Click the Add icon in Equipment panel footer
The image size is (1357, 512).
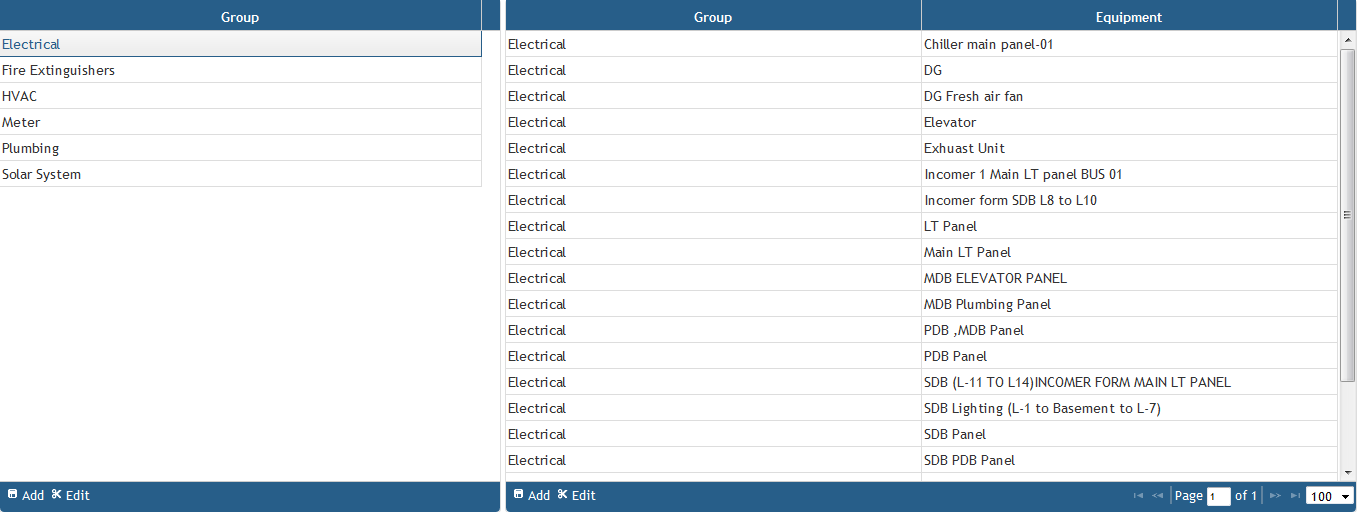[x=518, y=494]
